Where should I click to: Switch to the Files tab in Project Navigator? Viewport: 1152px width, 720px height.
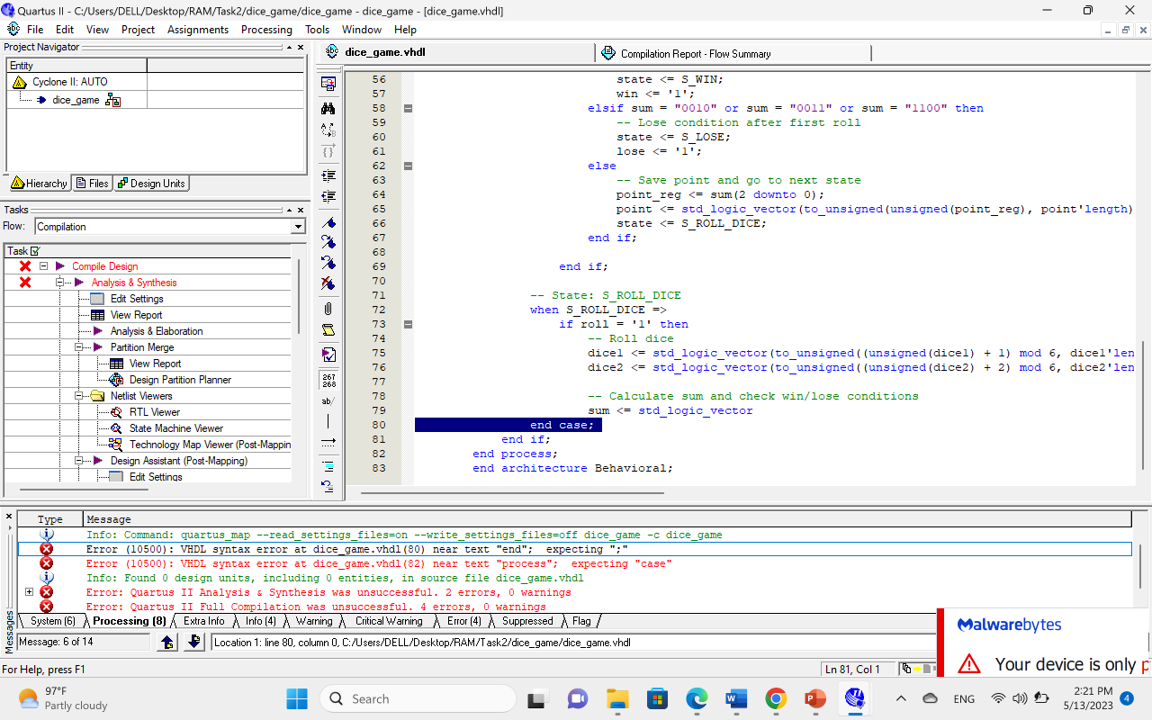tap(92, 184)
